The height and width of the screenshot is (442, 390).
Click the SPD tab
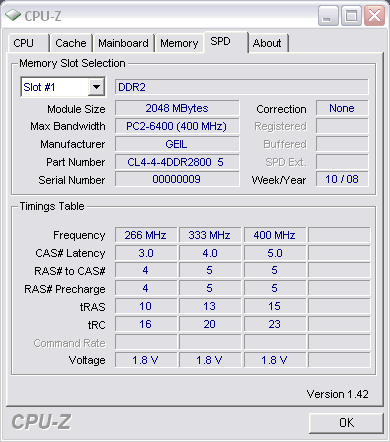pos(226,42)
